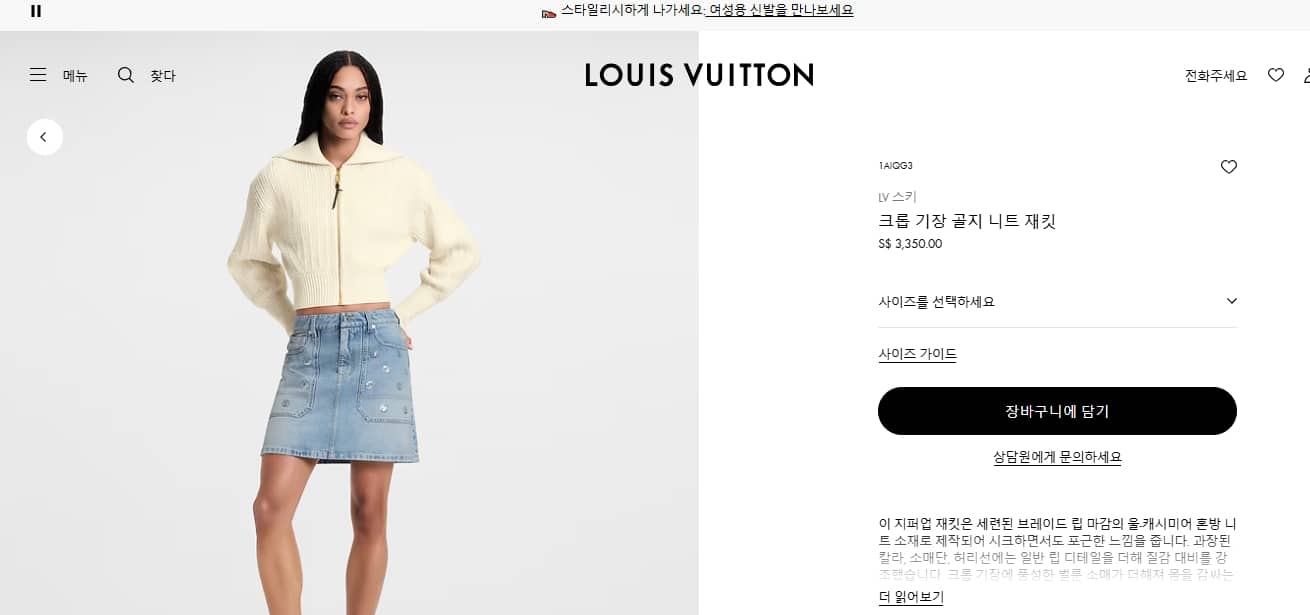Open the hamburger menu icon
Screen dimensions: 1310x615
pos(38,75)
